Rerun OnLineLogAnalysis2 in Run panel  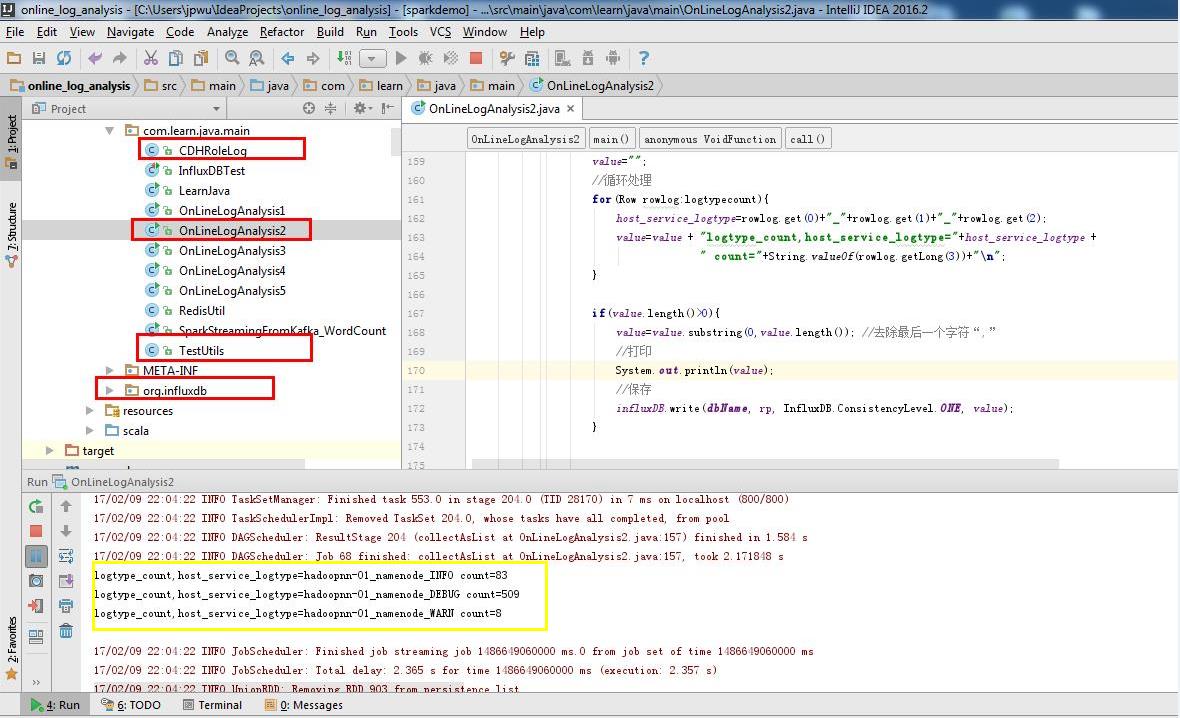pos(35,507)
